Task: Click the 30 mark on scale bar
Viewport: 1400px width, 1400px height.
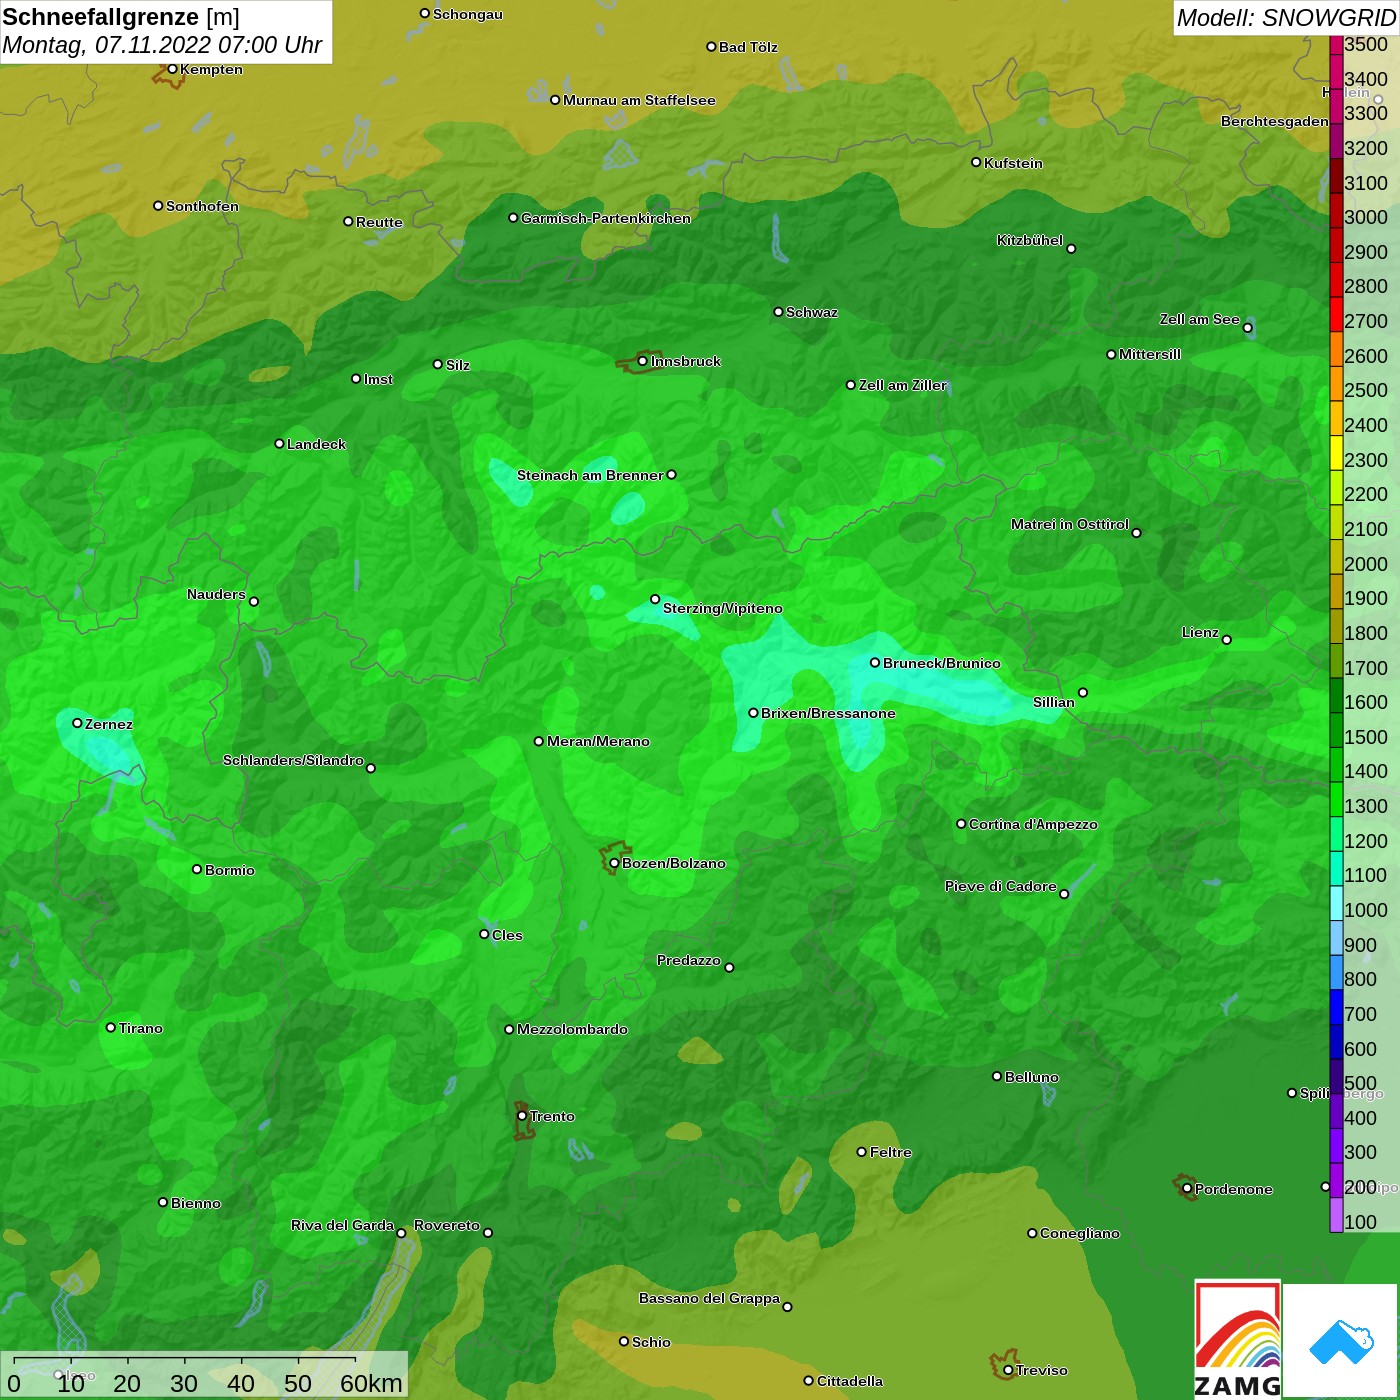Action: [184, 1383]
